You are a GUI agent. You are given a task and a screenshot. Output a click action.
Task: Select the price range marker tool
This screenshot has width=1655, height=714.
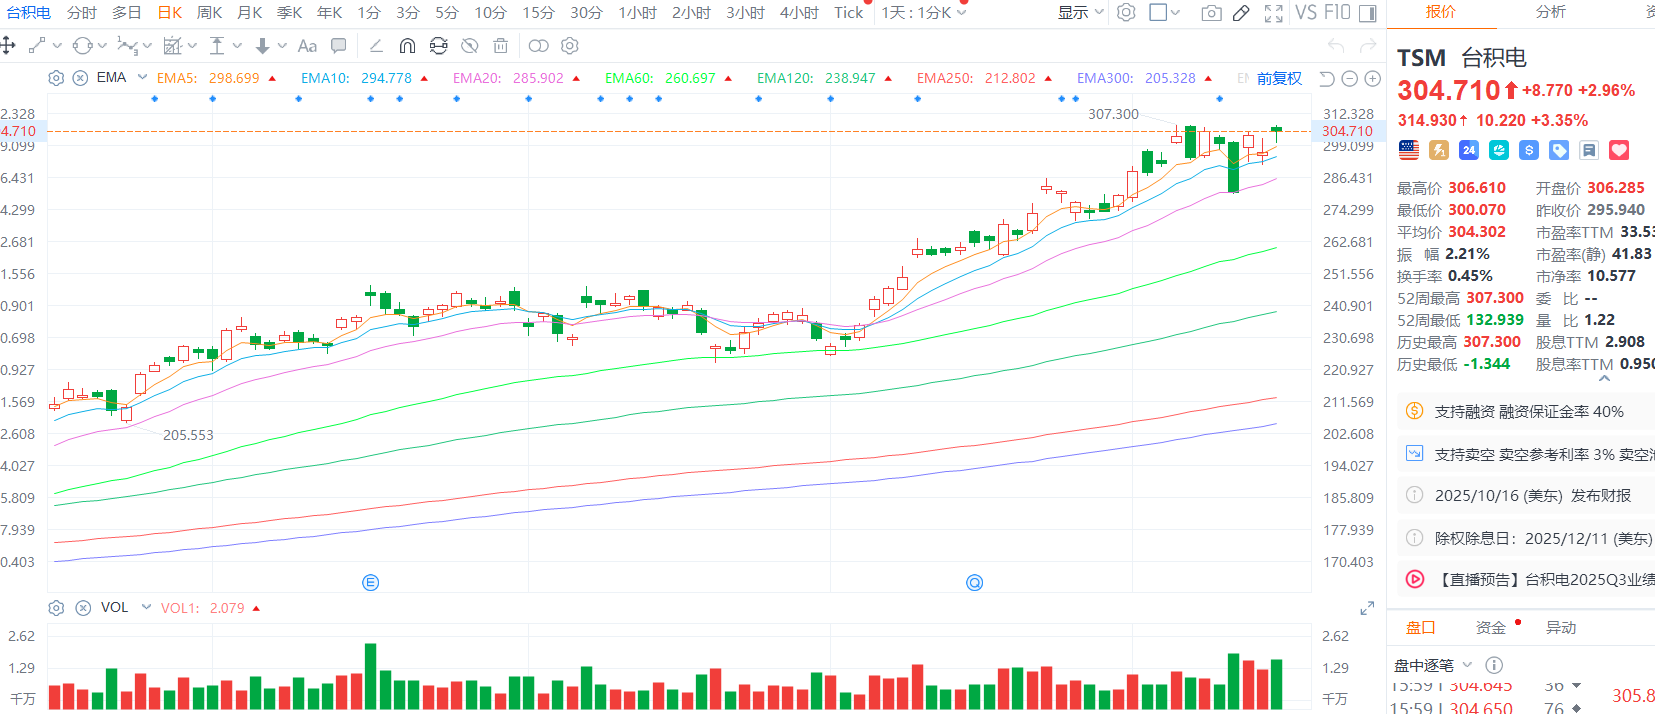coord(217,45)
